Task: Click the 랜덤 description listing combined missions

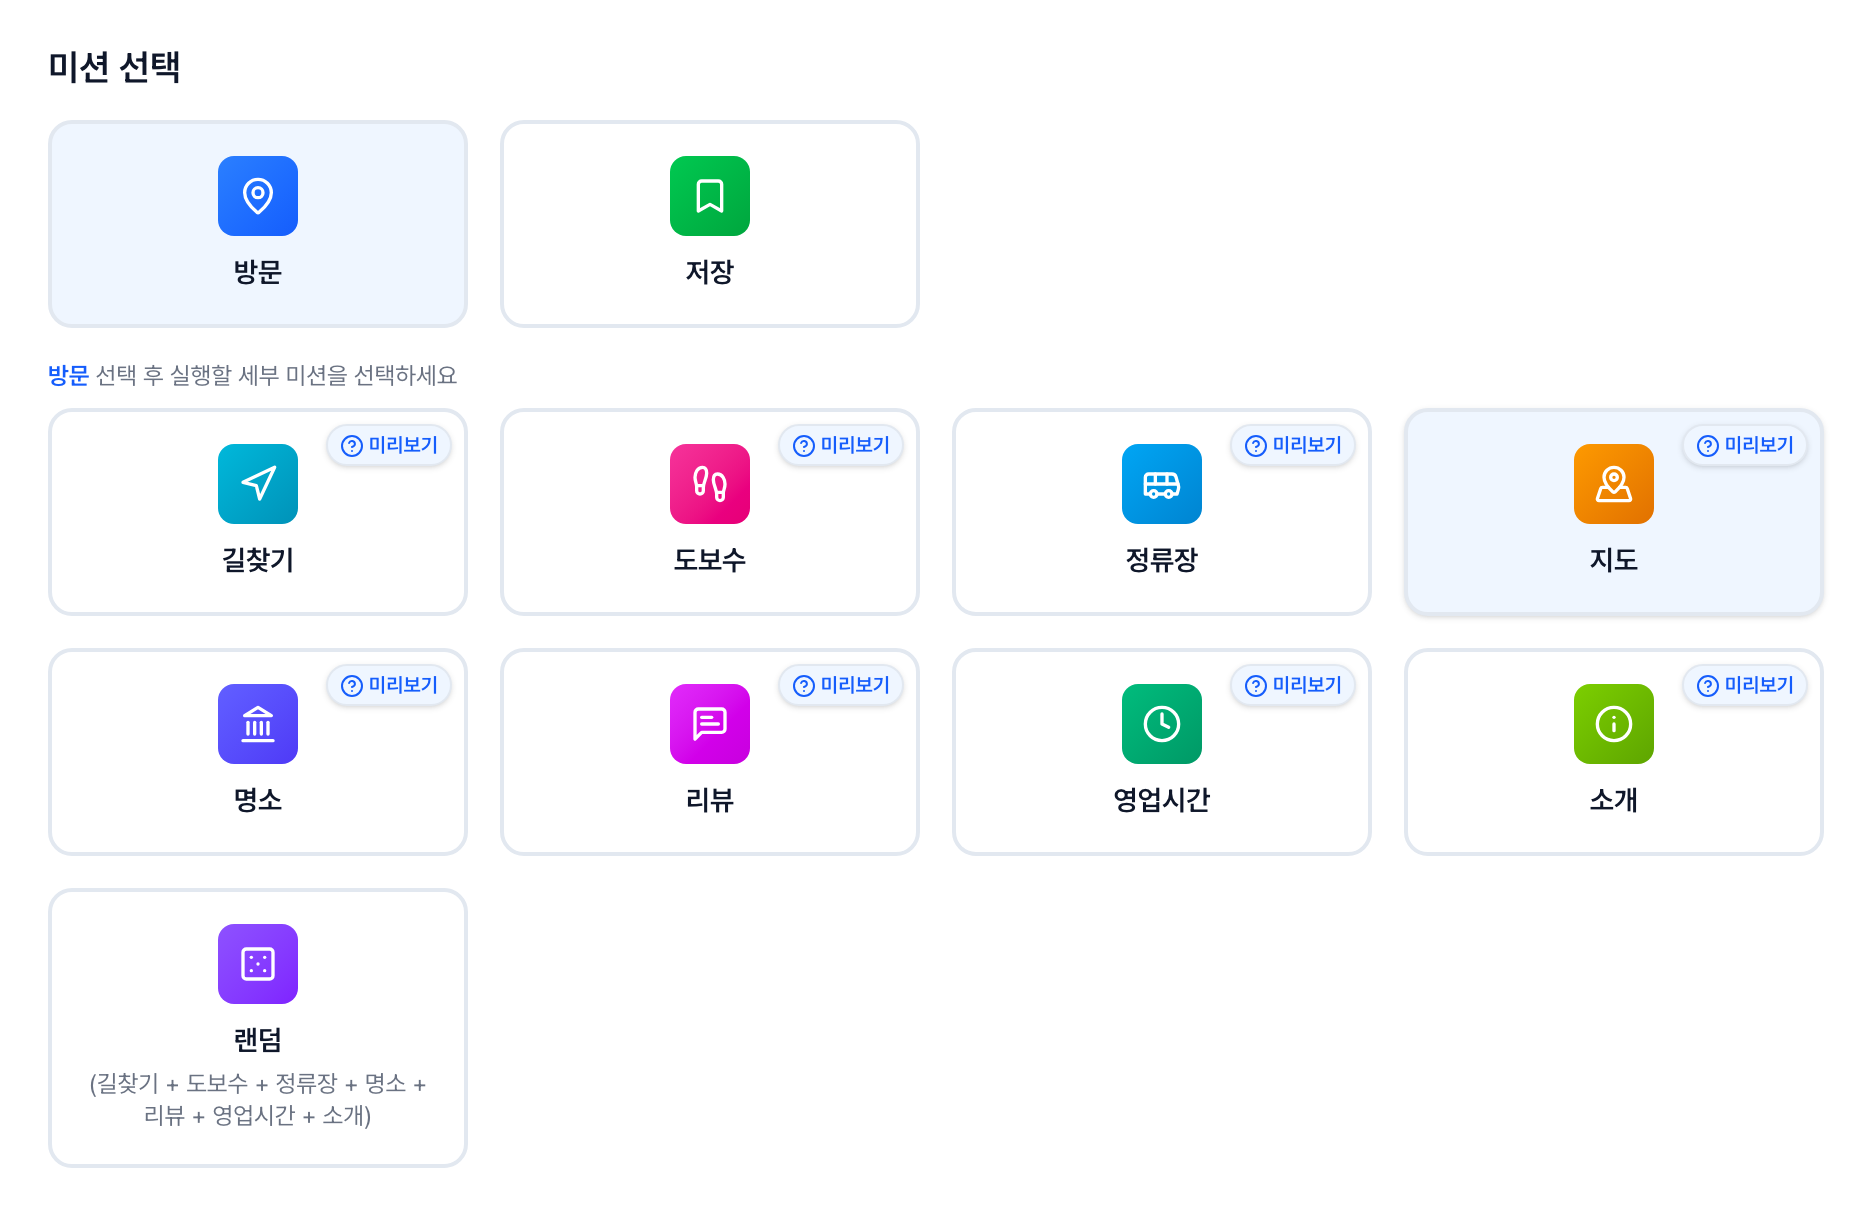Action: pos(258,1099)
